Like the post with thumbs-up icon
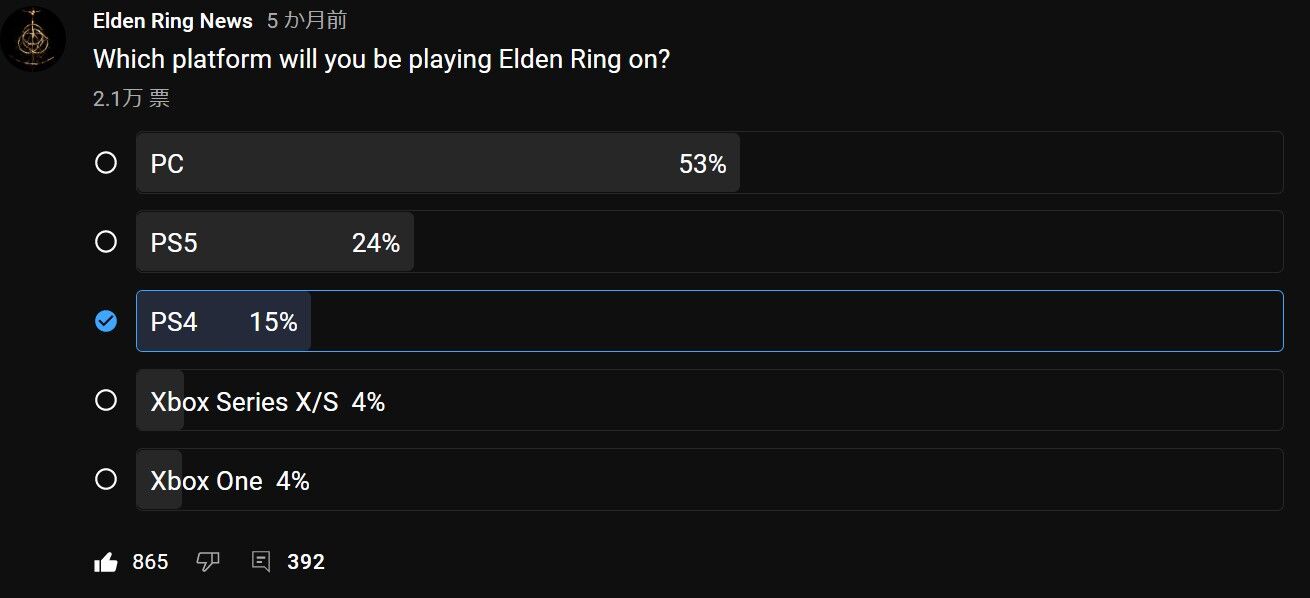This screenshot has height=598, width=1310. point(106,562)
